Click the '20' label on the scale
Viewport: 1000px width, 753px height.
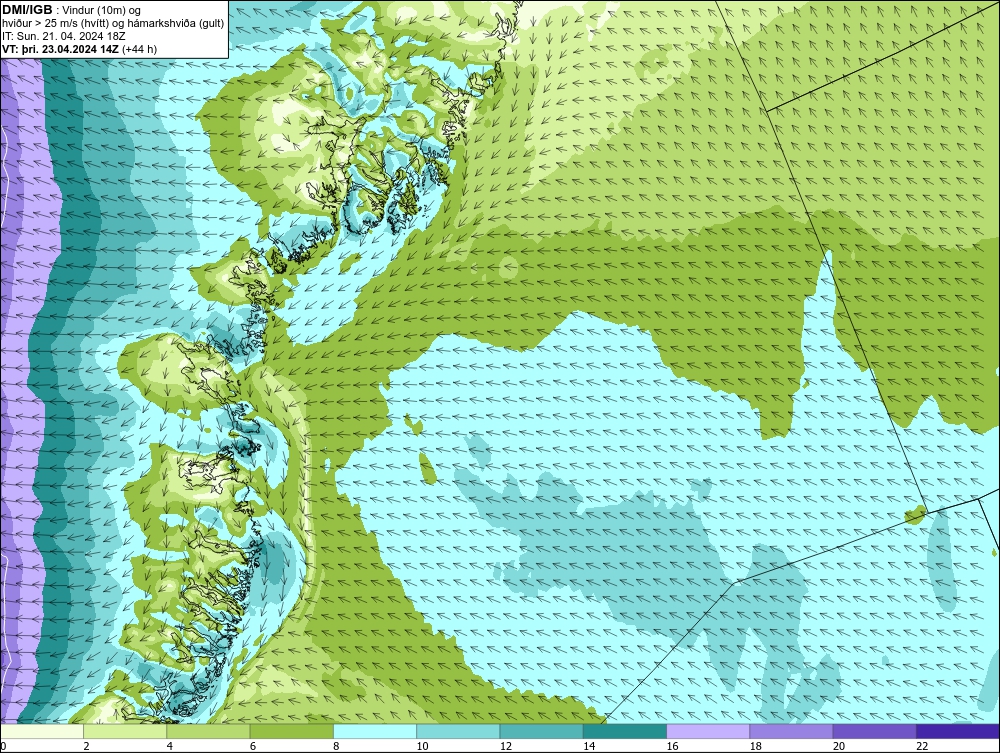pos(838,747)
